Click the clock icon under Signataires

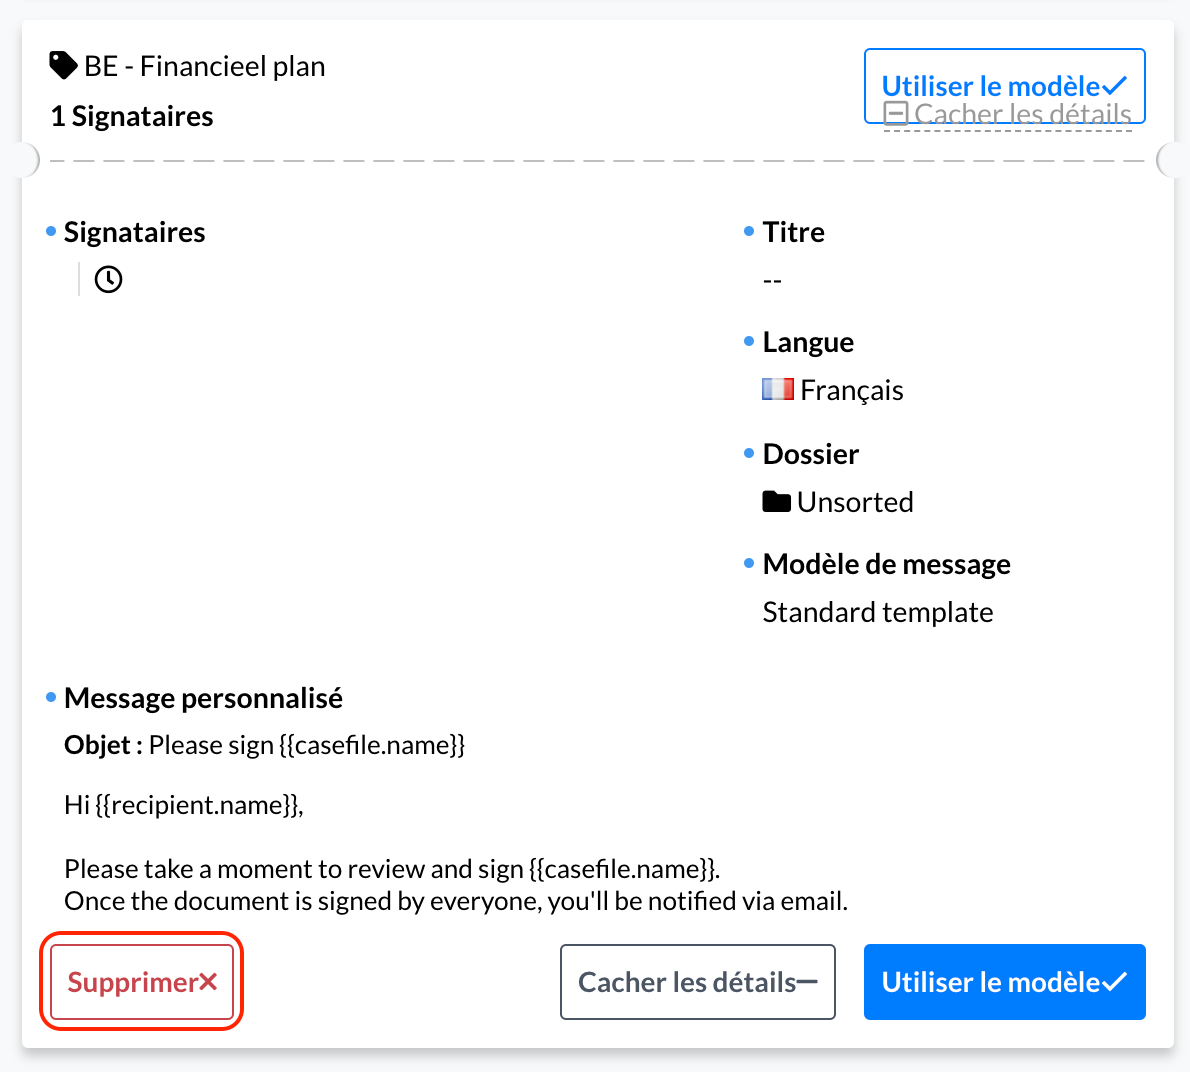point(109,279)
